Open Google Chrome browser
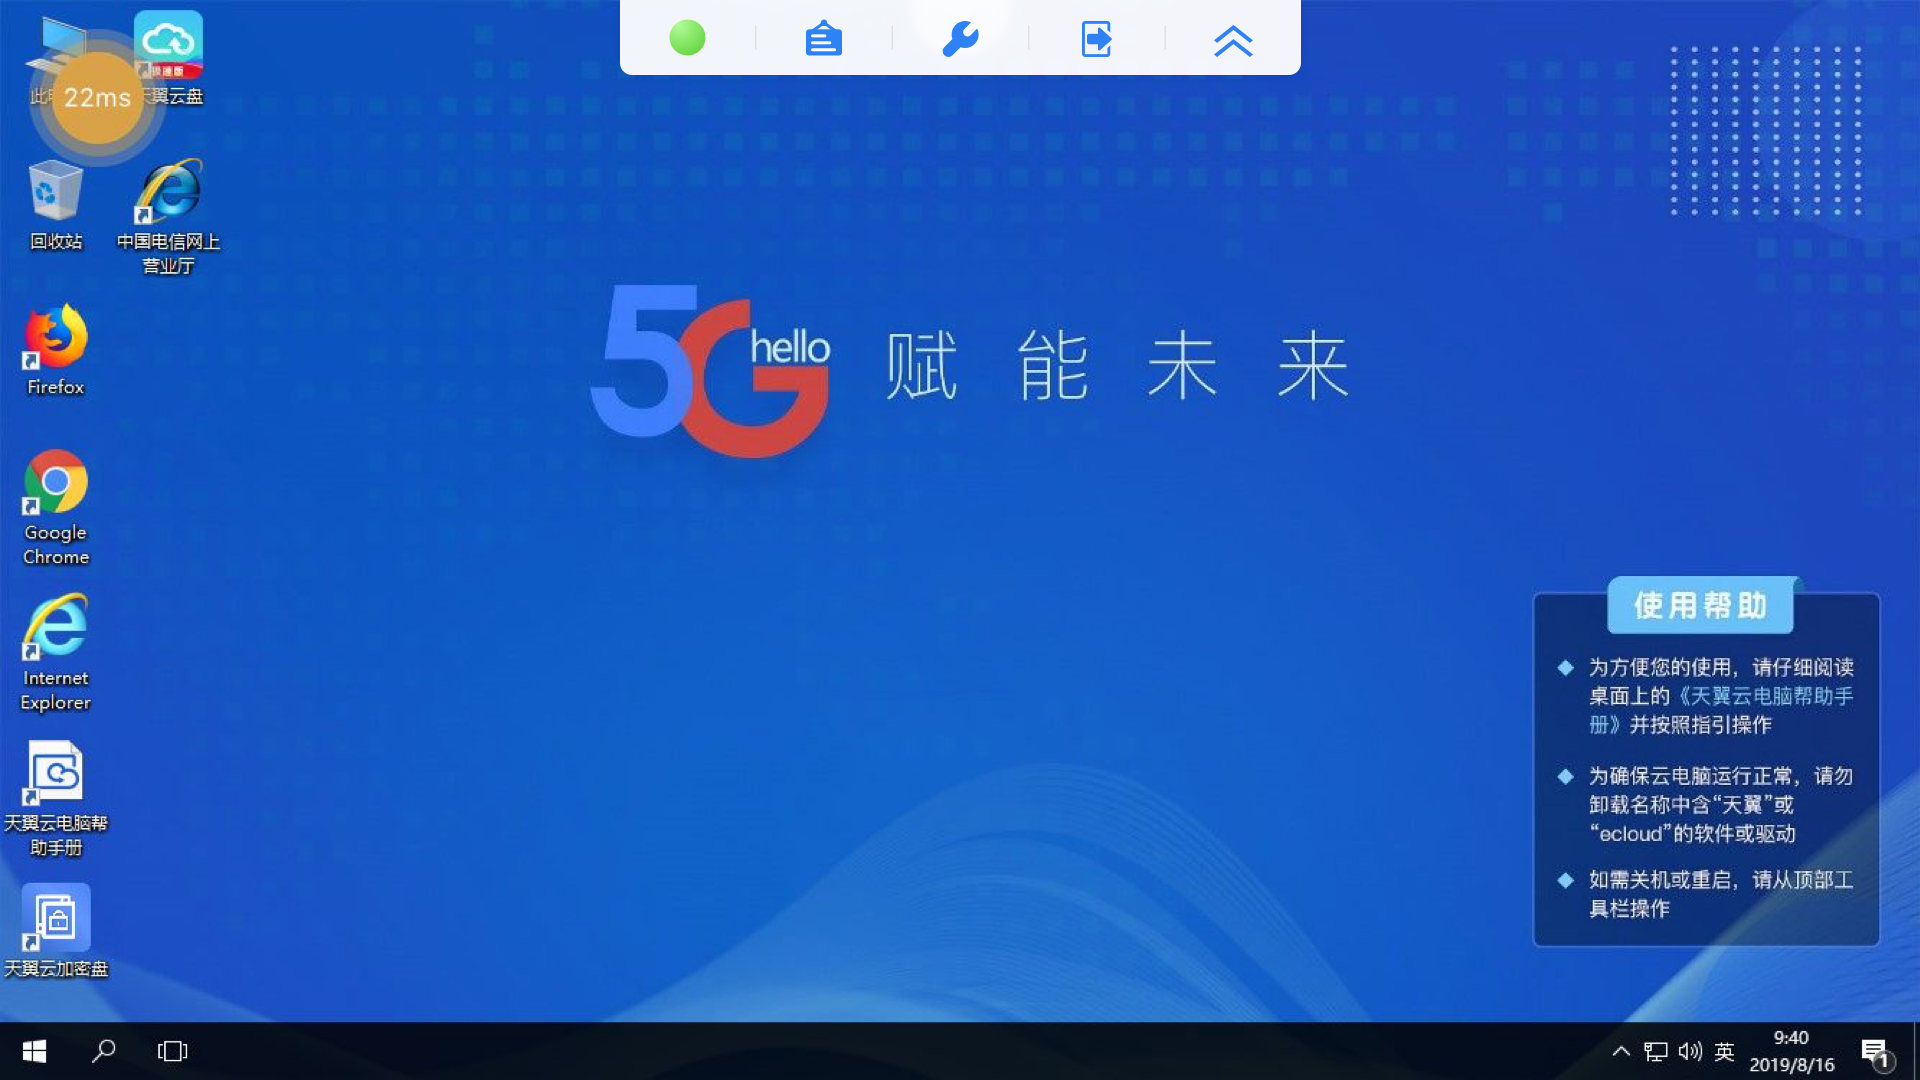1920x1080 pixels. coord(55,510)
